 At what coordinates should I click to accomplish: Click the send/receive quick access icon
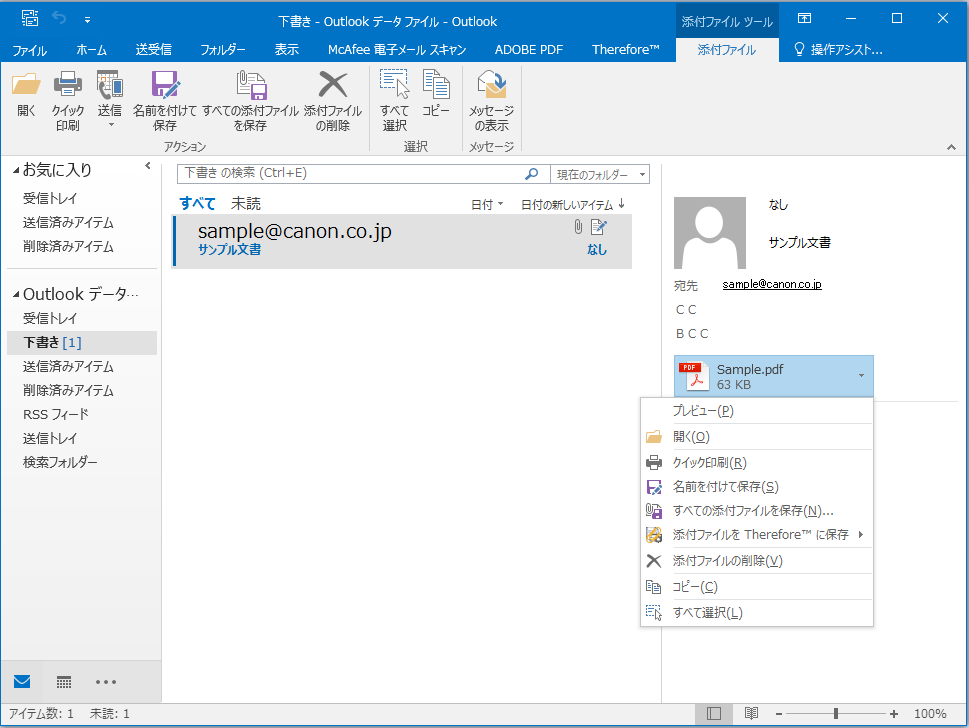coord(29,18)
